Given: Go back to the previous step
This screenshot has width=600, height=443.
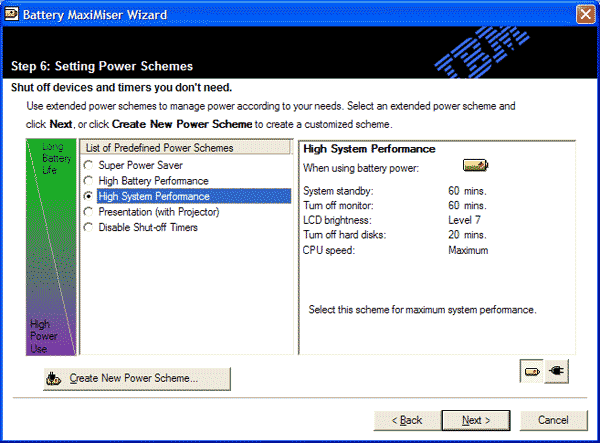Looking at the screenshot, I should click(x=407, y=420).
